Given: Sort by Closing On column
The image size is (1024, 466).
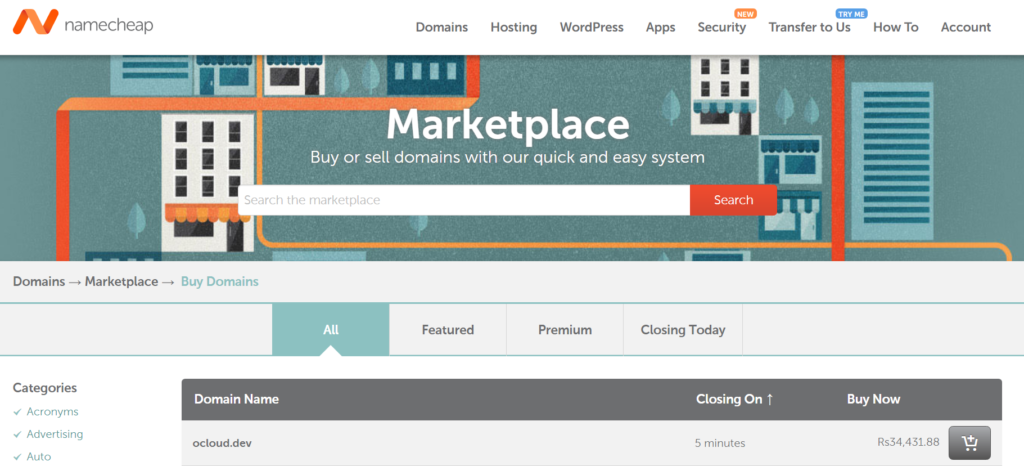Looking at the screenshot, I should [x=735, y=399].
